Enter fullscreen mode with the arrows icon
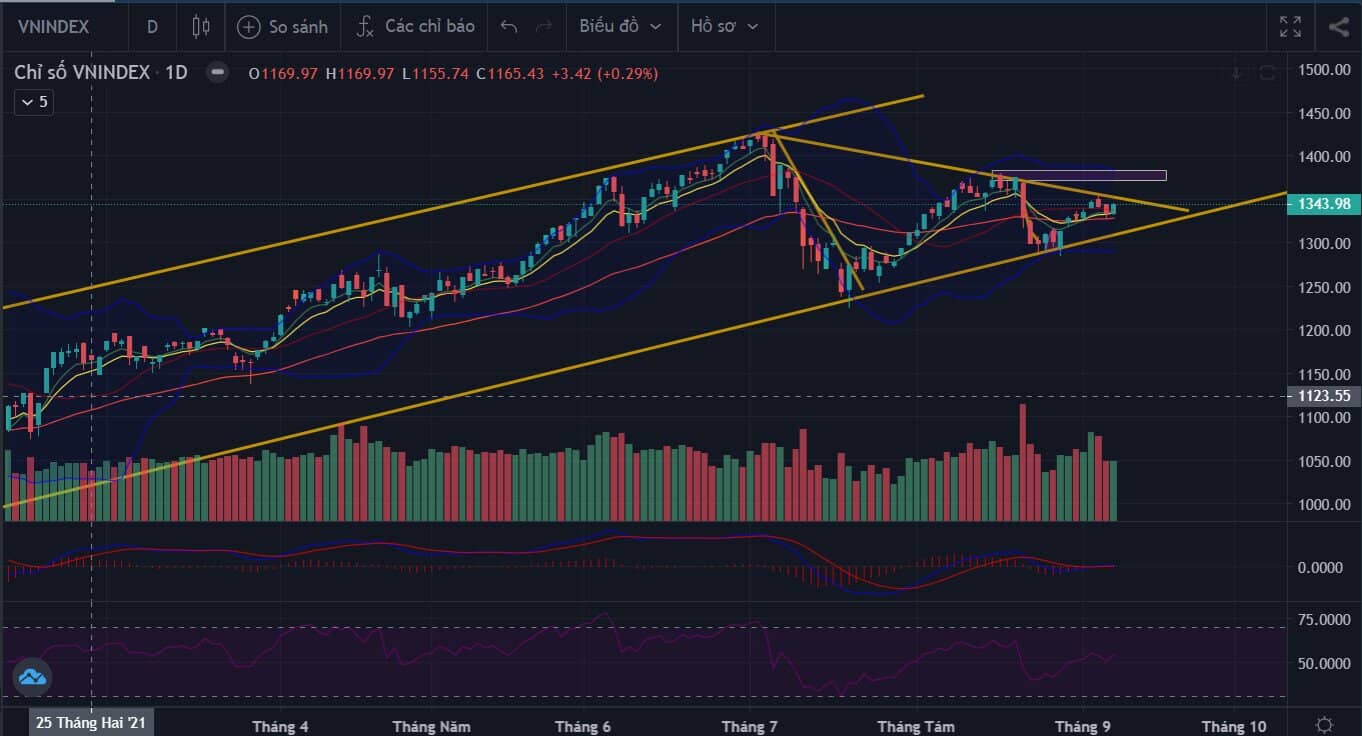Image resolution: width=1362 pixels, height=736 pixels. [1290, 27]
